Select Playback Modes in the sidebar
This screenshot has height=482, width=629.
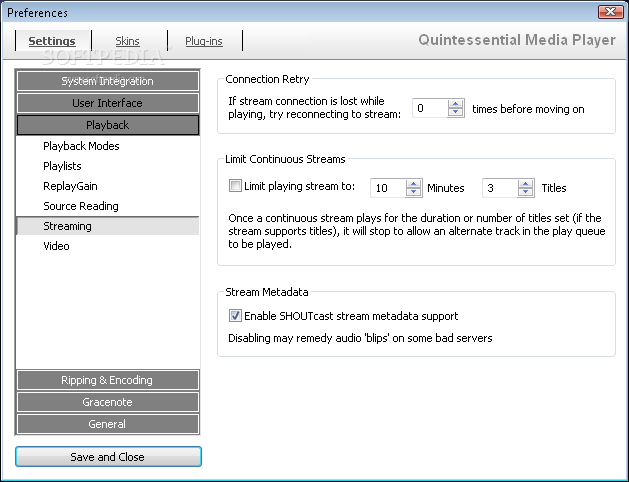coord(108,146)
